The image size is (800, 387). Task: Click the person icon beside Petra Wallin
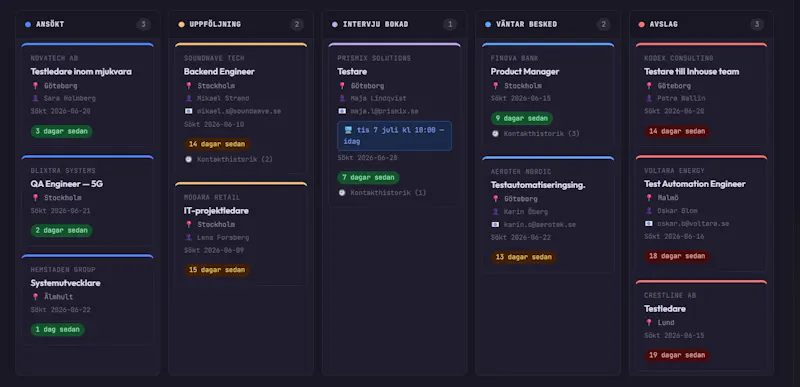[x=649, y=98]
